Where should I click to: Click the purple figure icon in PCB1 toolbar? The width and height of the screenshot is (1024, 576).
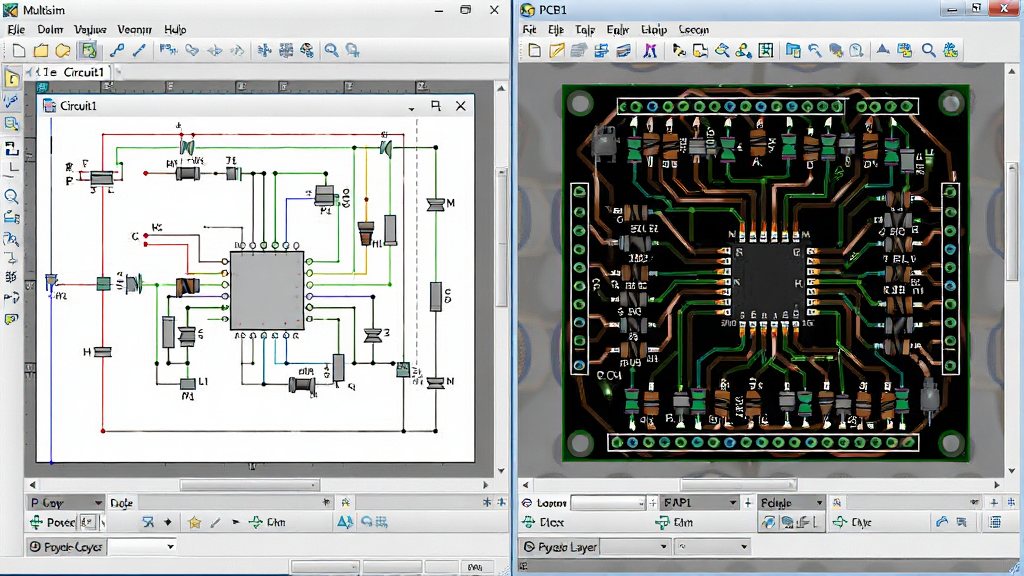click(x=650, y=50)
